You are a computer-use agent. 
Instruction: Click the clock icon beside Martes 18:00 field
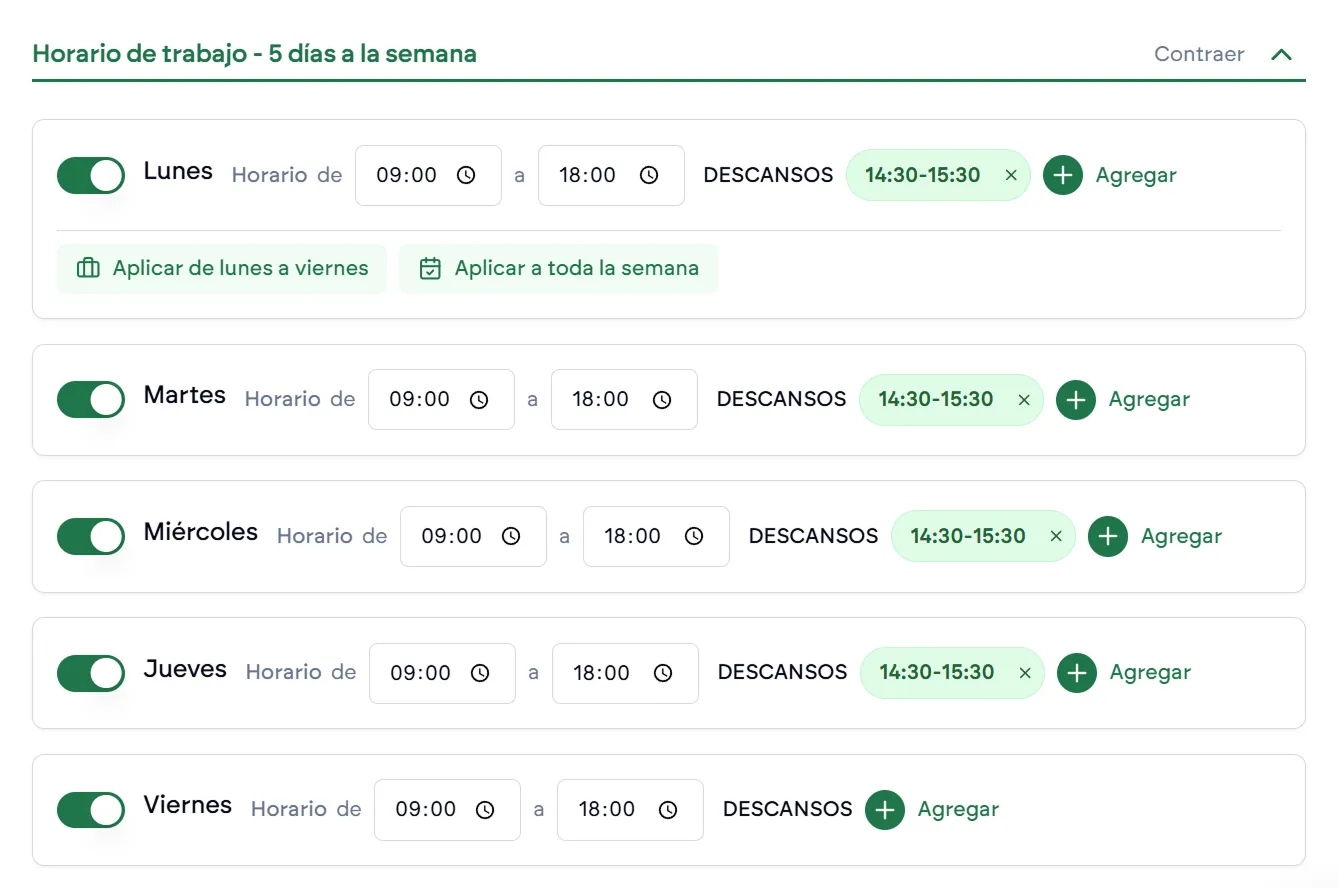coord(662,399)
